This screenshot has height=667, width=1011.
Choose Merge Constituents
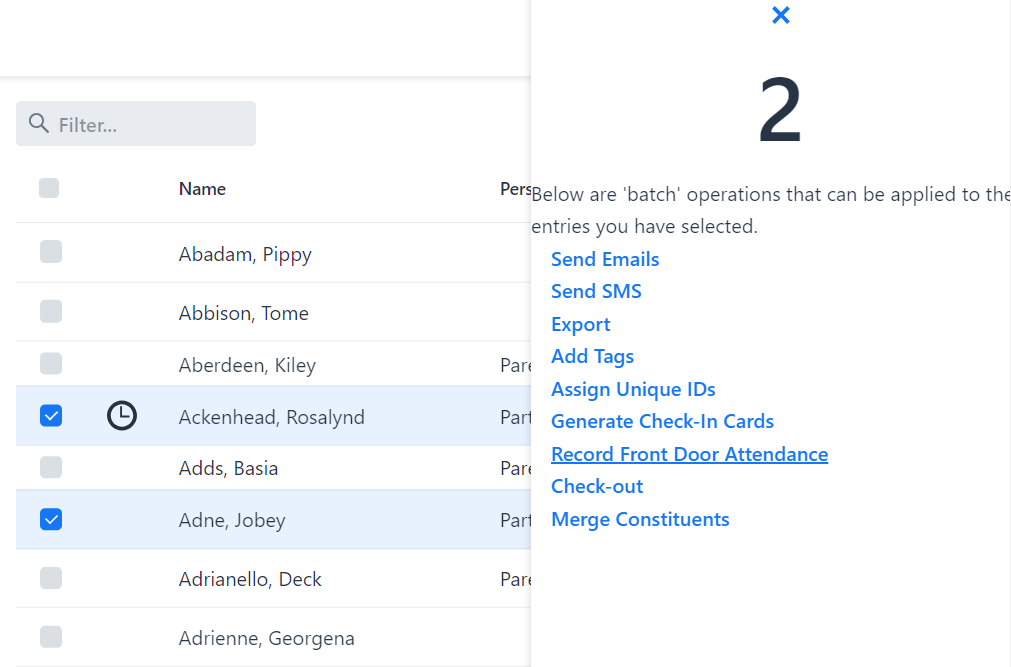coord(640,519)
